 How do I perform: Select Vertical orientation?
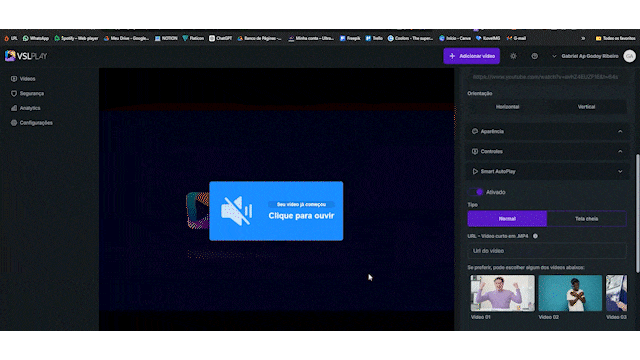(586, 107)
